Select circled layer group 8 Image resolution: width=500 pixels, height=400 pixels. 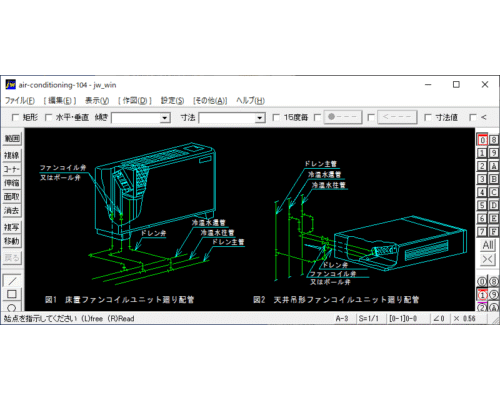coord(494,282)
